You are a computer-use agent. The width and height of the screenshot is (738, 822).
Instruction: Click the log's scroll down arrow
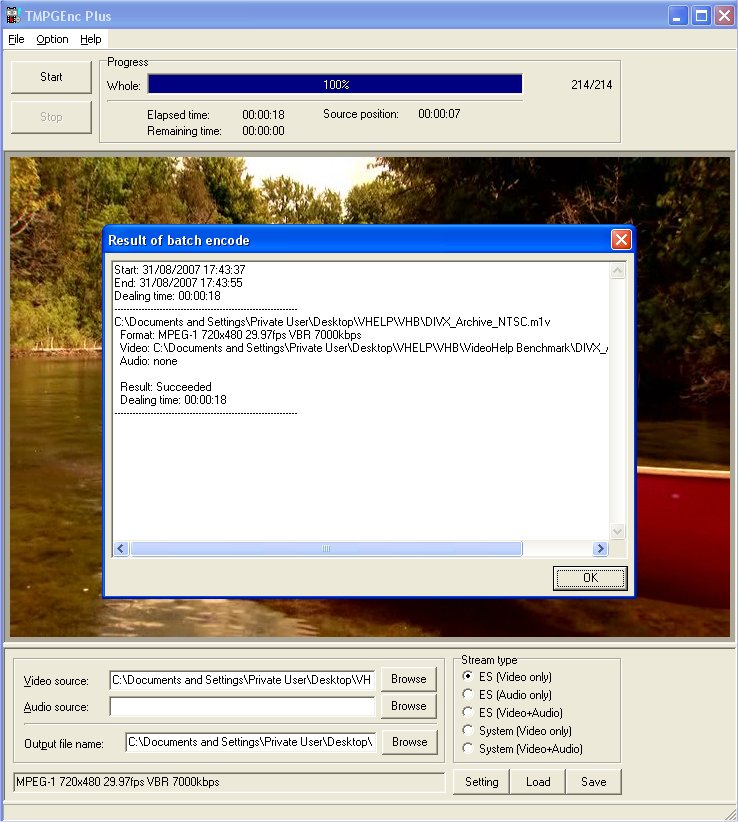tap(618, 531)
